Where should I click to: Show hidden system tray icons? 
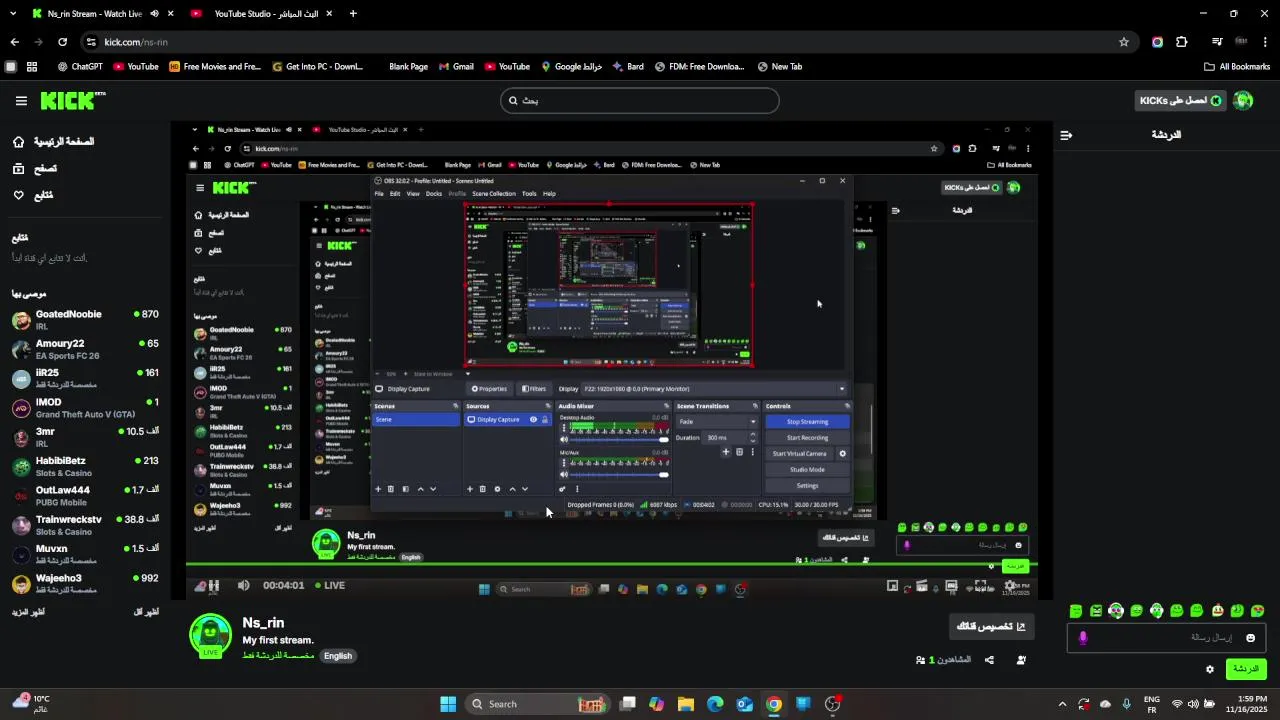click(1062, 704)
